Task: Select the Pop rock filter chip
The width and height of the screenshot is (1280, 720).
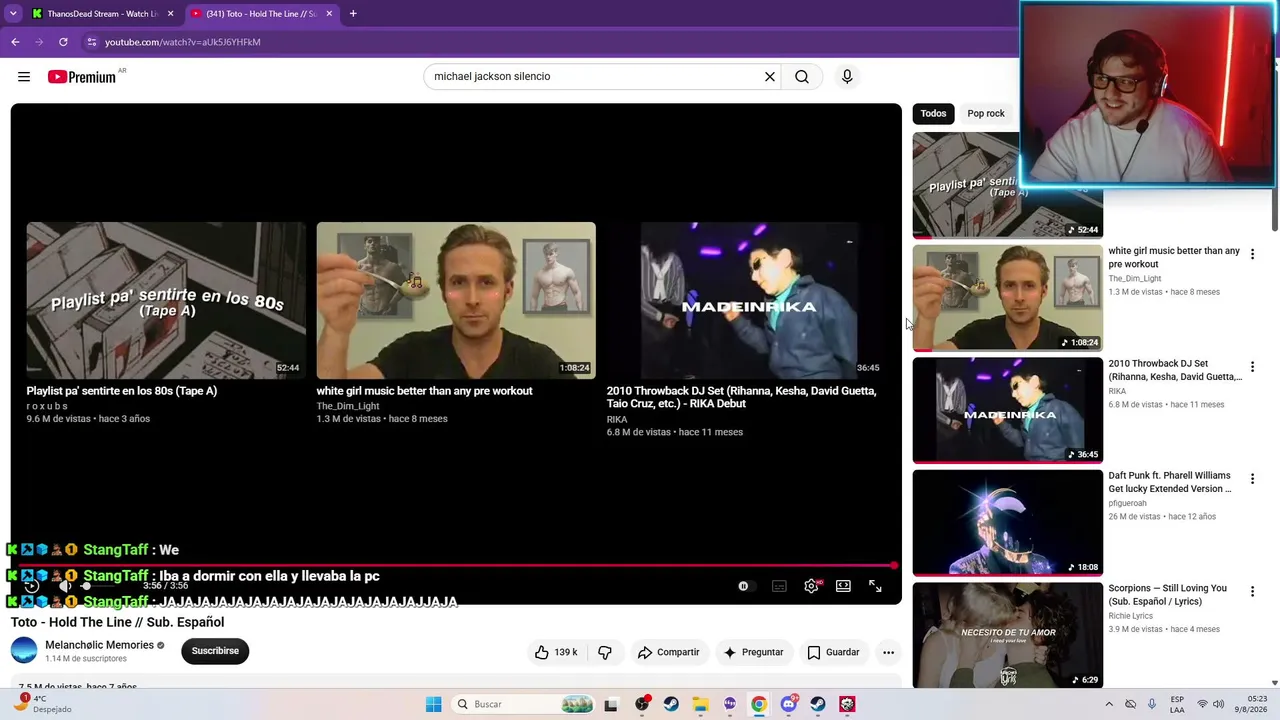Action: pyautogui.click(x=986, y=113)
